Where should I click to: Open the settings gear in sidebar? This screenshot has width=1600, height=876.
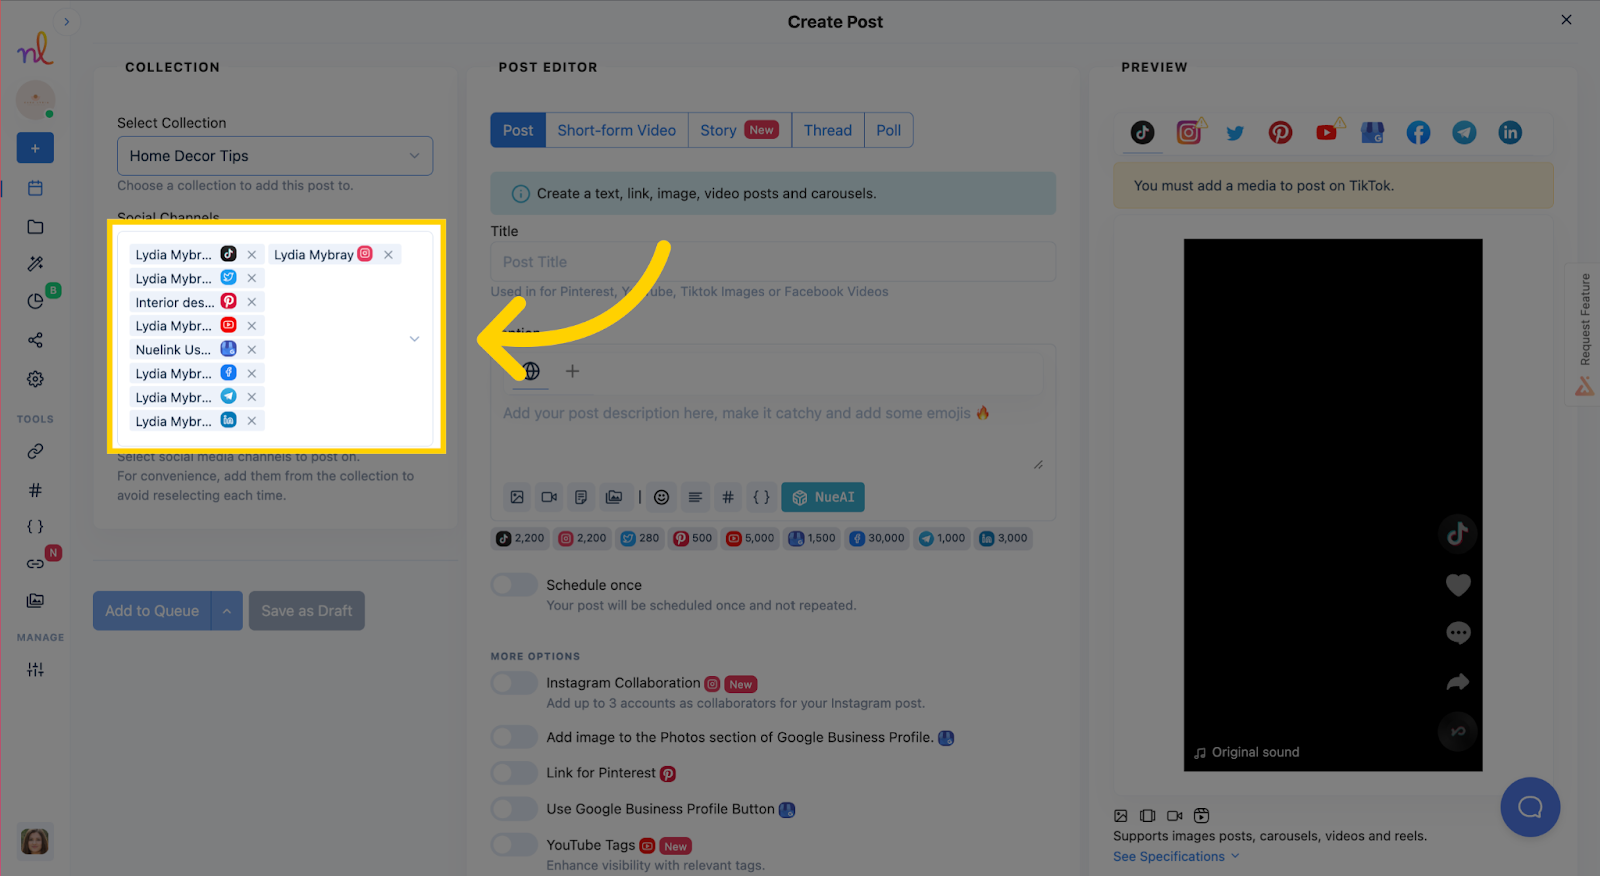(x=35, y=379)
